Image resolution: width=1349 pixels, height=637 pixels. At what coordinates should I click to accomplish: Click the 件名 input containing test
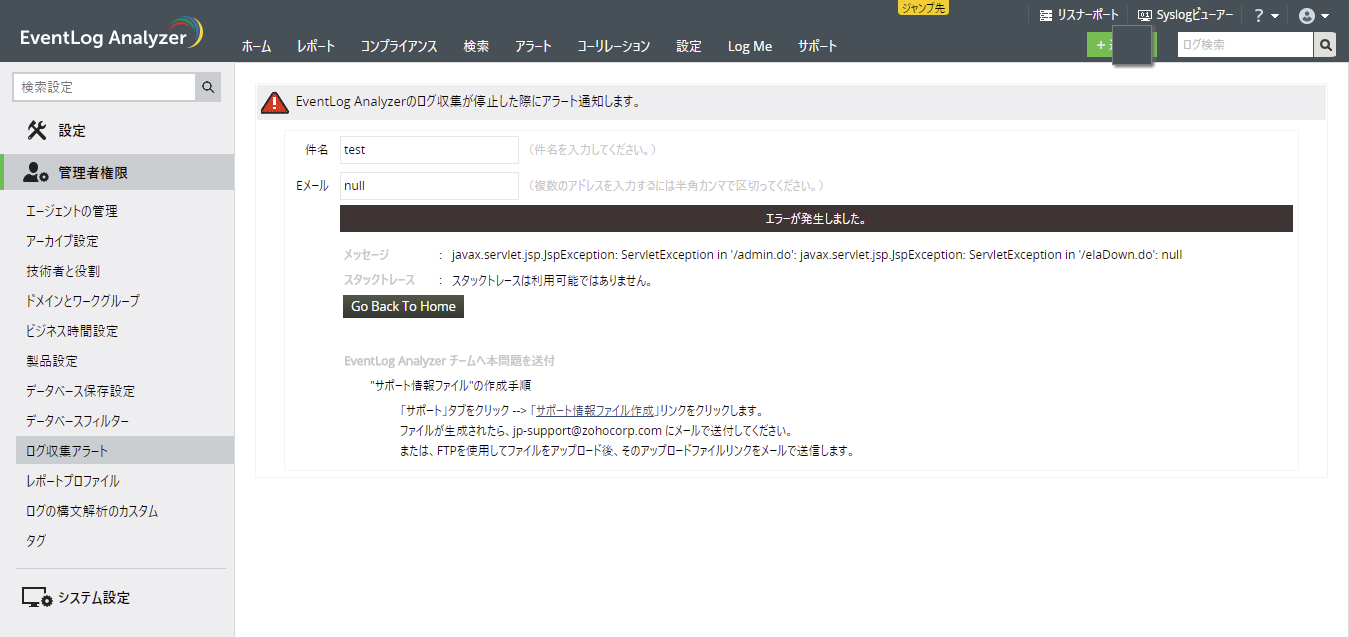[x=429, y=150]
